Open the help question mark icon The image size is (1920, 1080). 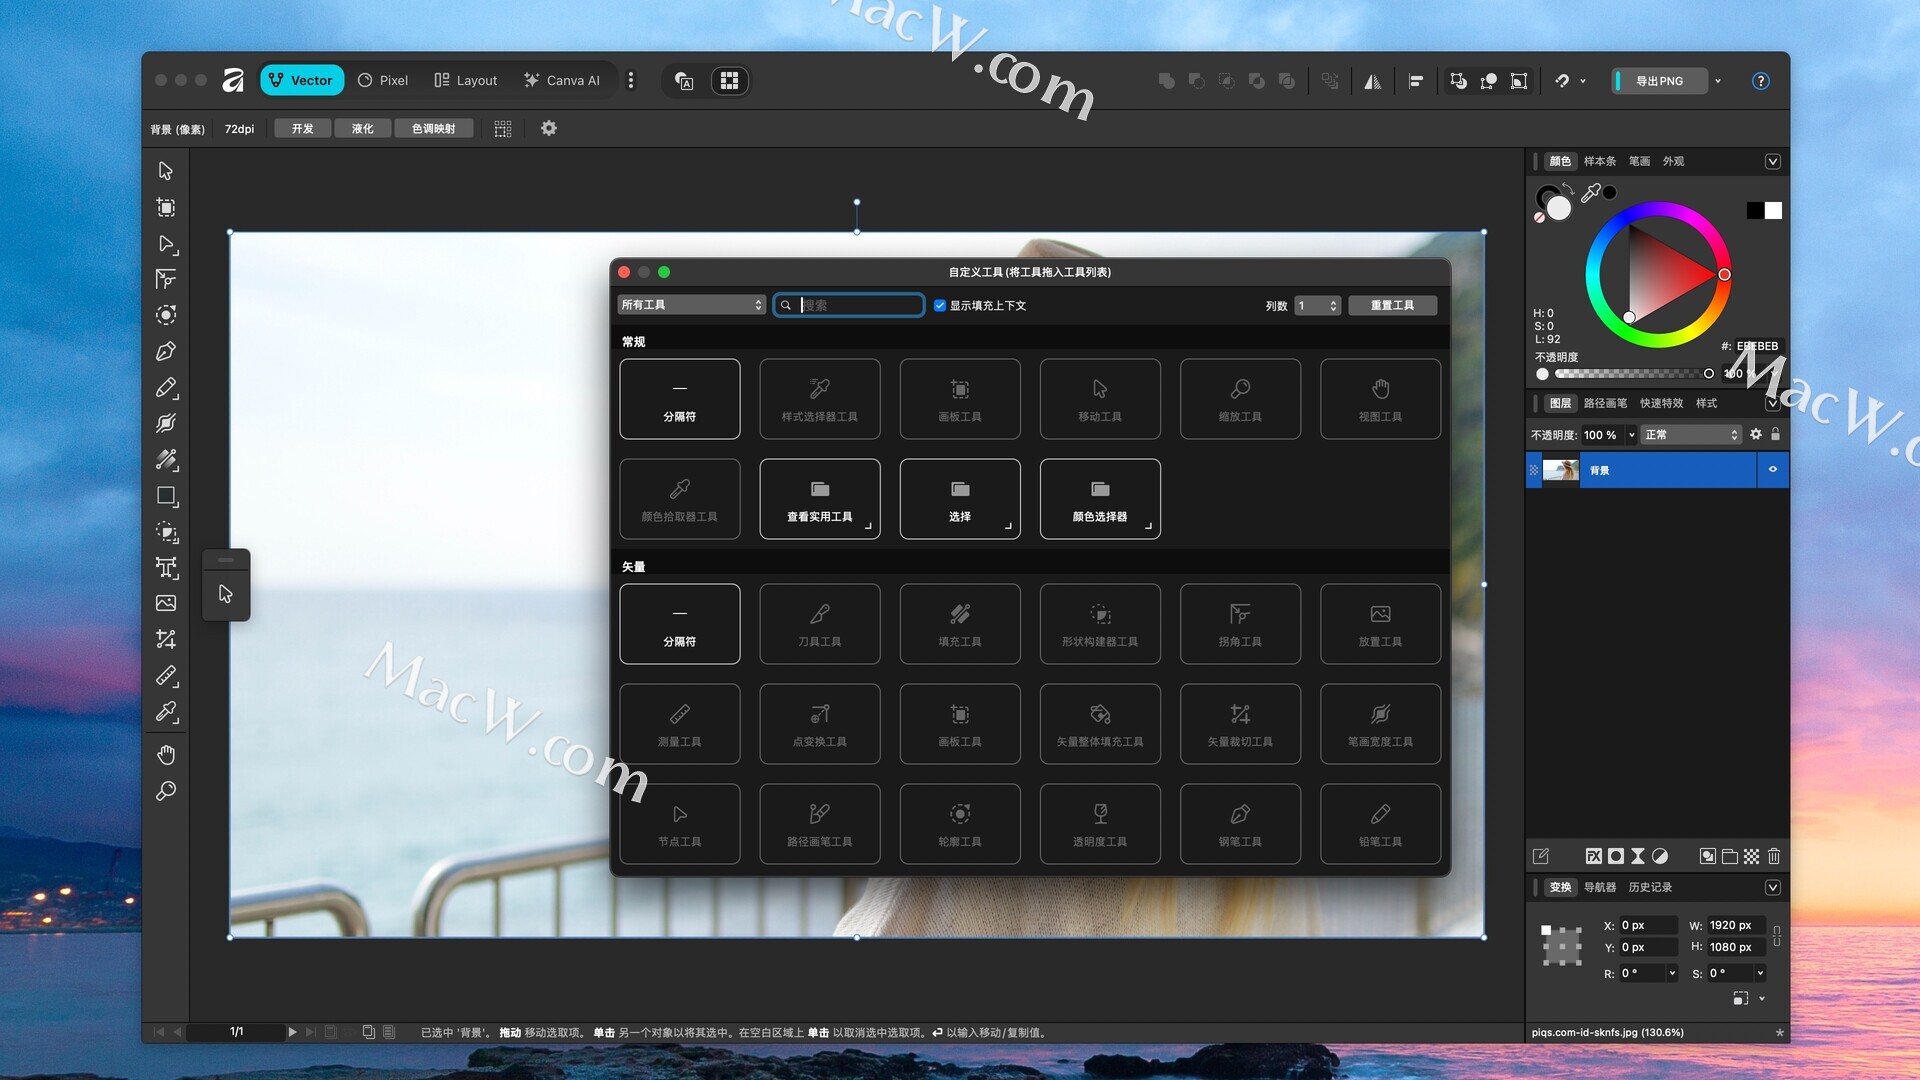click(1760, 81)
